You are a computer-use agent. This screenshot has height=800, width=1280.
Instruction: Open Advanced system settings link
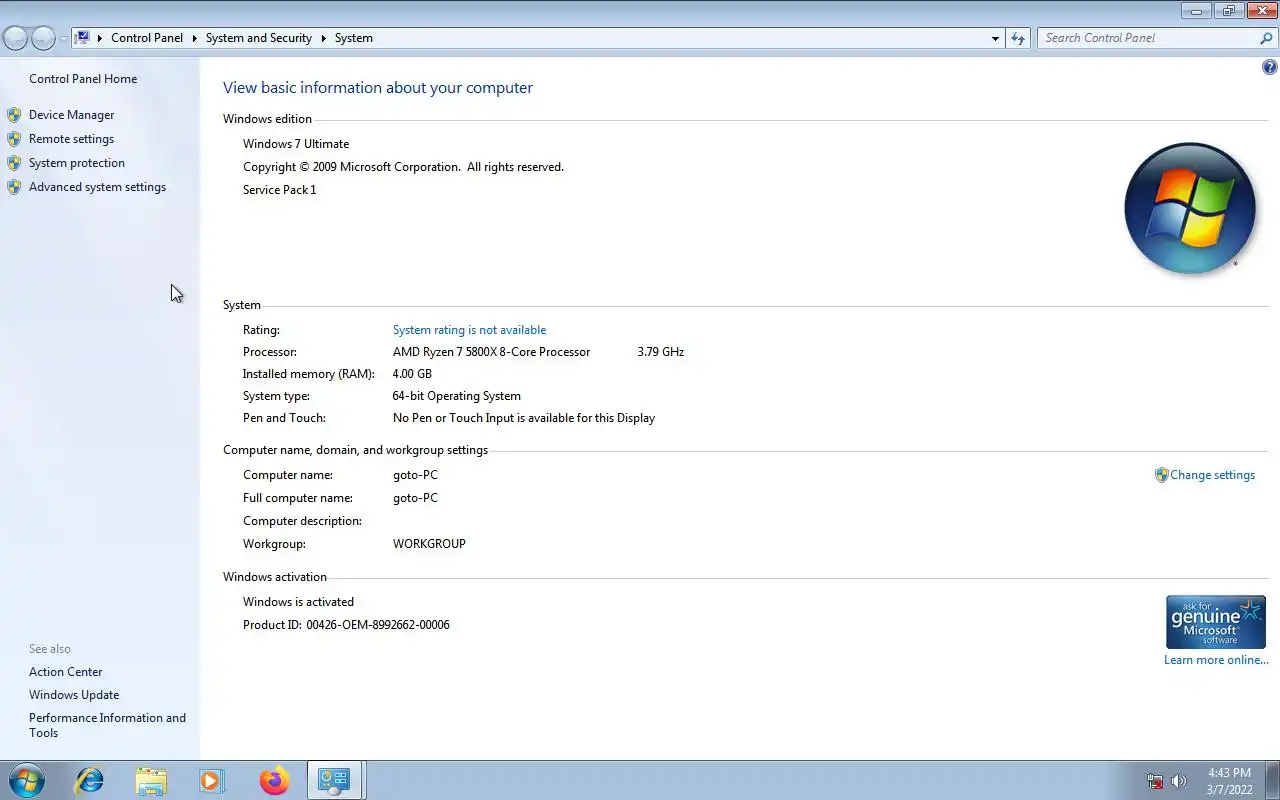pyautogui.click(x=98, y=187)
